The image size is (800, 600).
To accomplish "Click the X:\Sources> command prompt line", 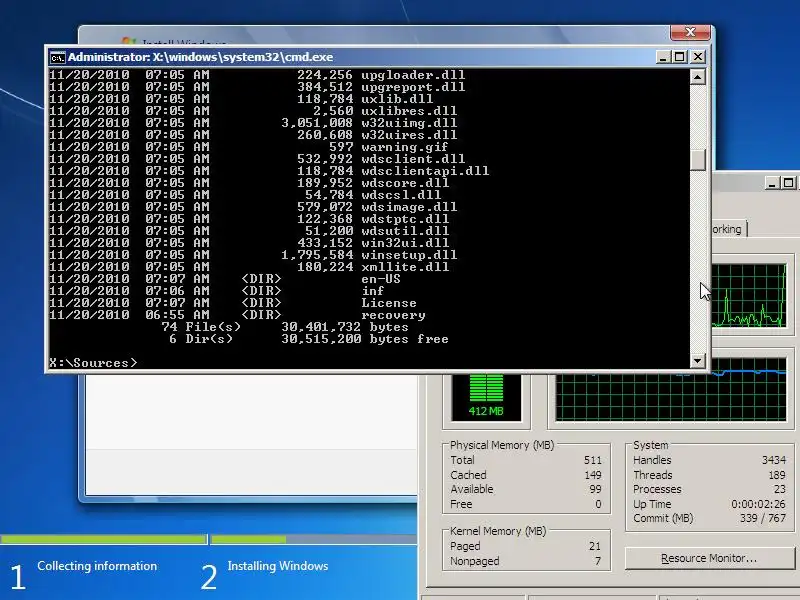I will pyautogui.click(x=93, y=363).
